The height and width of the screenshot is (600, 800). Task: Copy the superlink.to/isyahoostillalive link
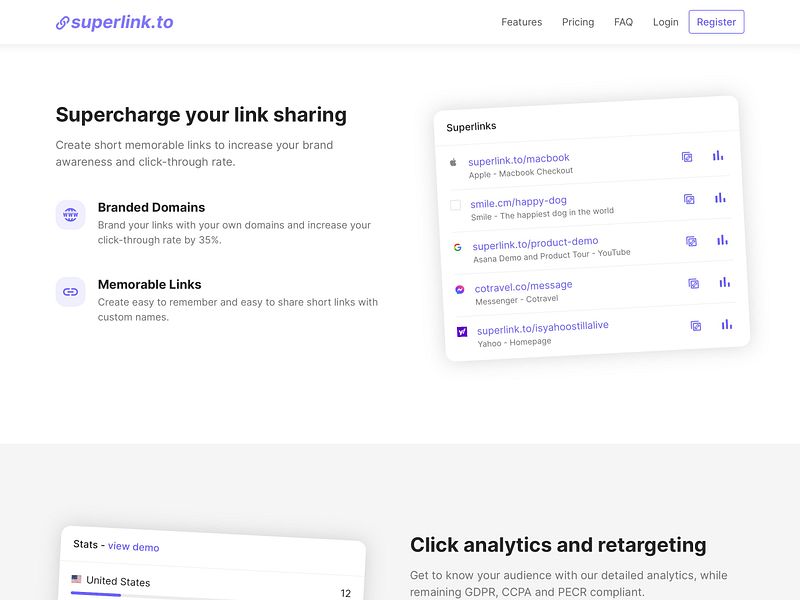[x=695, y=326]
